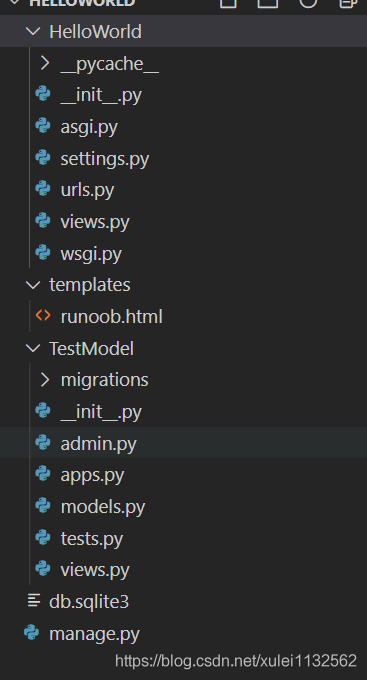Viewport: 367px width, 680px height.
Task: Collapse the HelloWorld folder chevron
Action: point(33,31)
